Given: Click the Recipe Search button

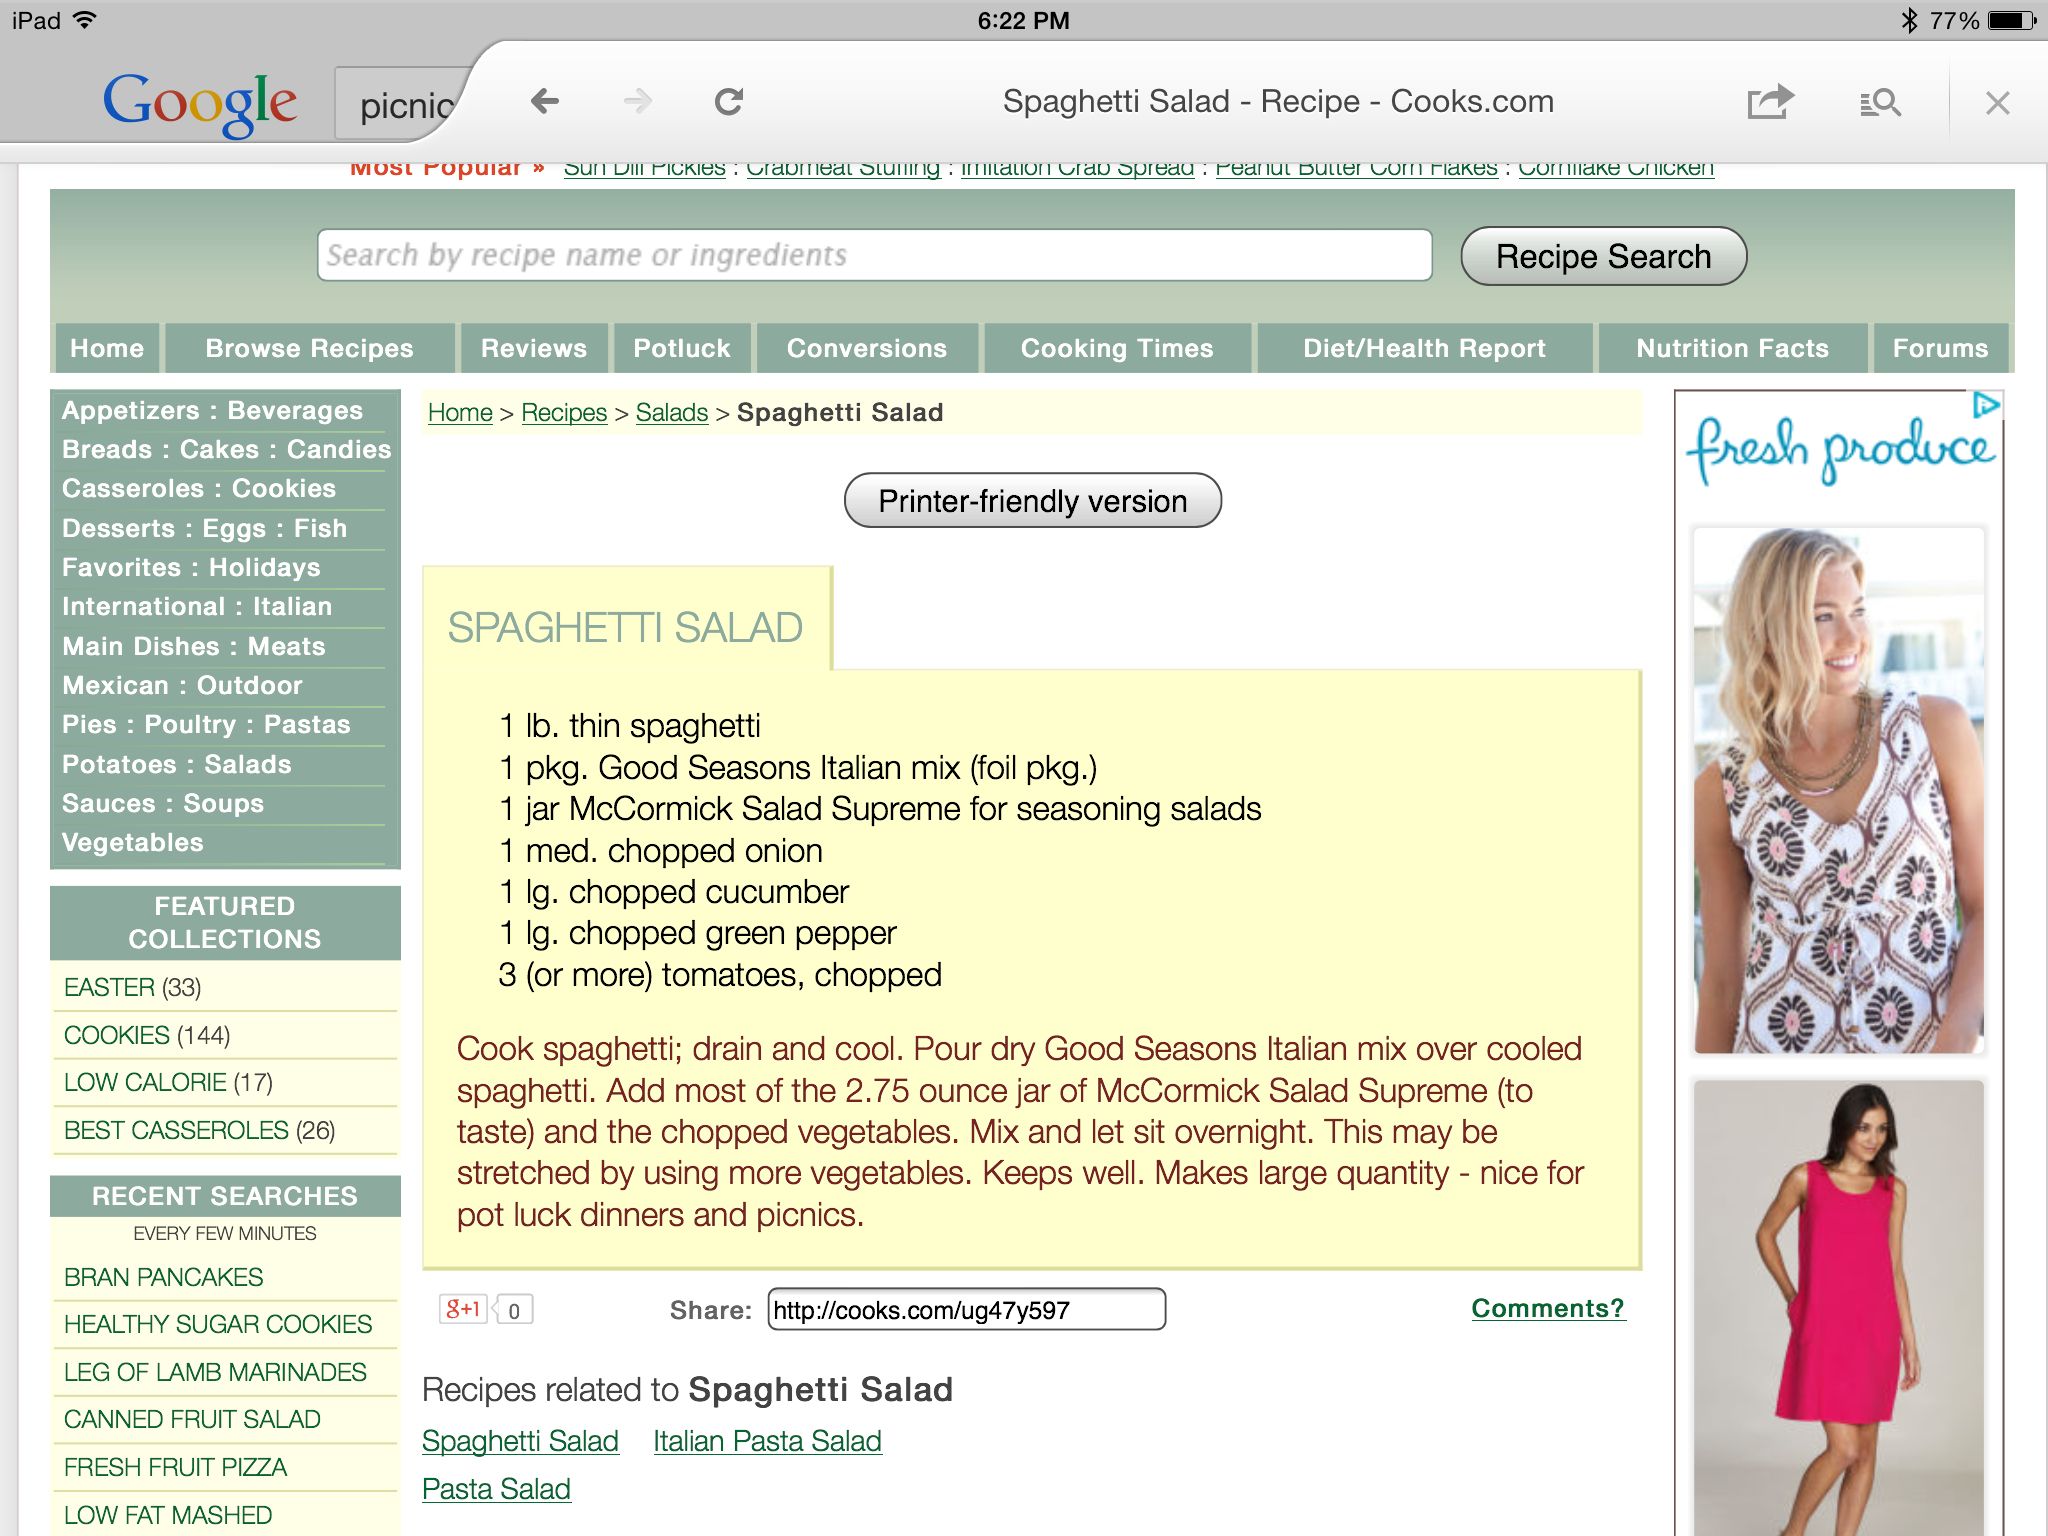Looking at the screenshot, I should (1603, 257).
